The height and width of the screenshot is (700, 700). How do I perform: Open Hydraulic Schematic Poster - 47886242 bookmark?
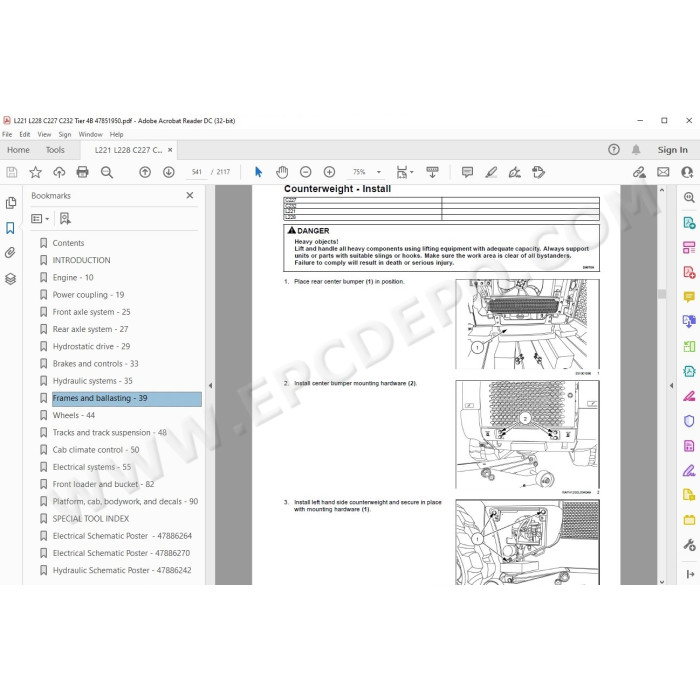pos(122,570)
